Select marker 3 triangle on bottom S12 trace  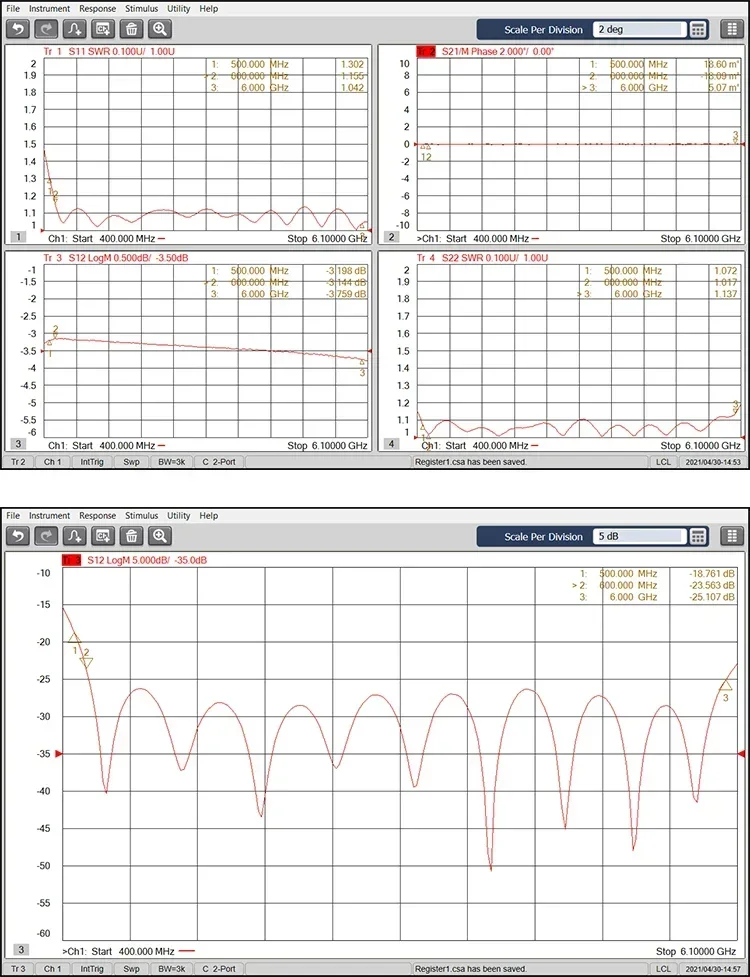[726, 685]
